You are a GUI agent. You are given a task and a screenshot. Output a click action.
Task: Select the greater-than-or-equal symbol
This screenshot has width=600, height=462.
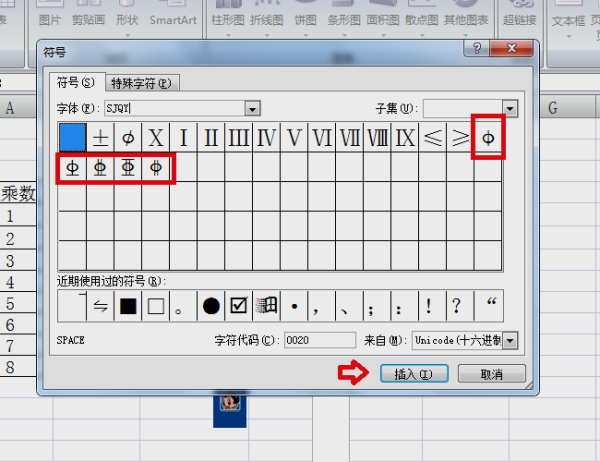coord(460,137)
